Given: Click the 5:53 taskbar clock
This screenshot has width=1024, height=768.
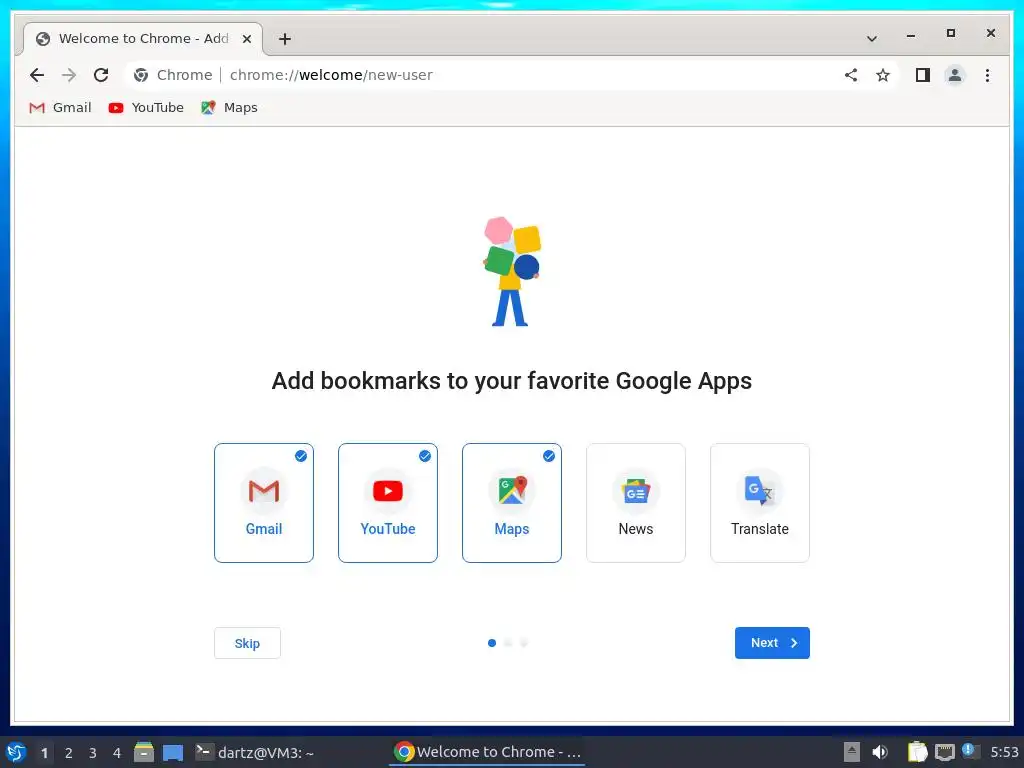Looking at the screenshot, I should click(x=1004, y=752).
